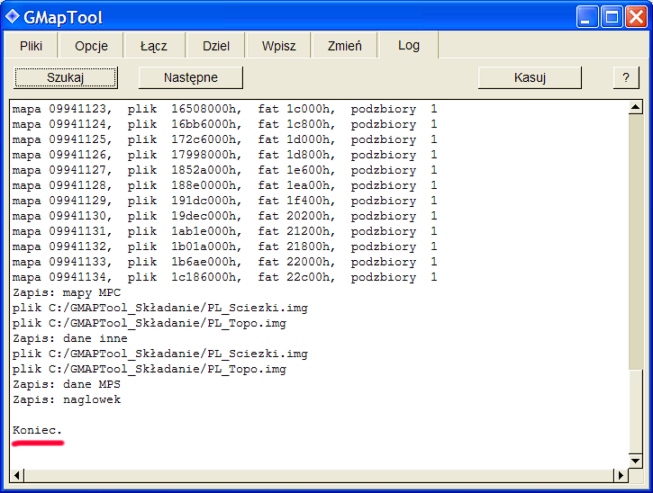Viewport: 653px width, 493px height.
Task: Click the GMapTool title bar app icon
Action: coord(14,17)
